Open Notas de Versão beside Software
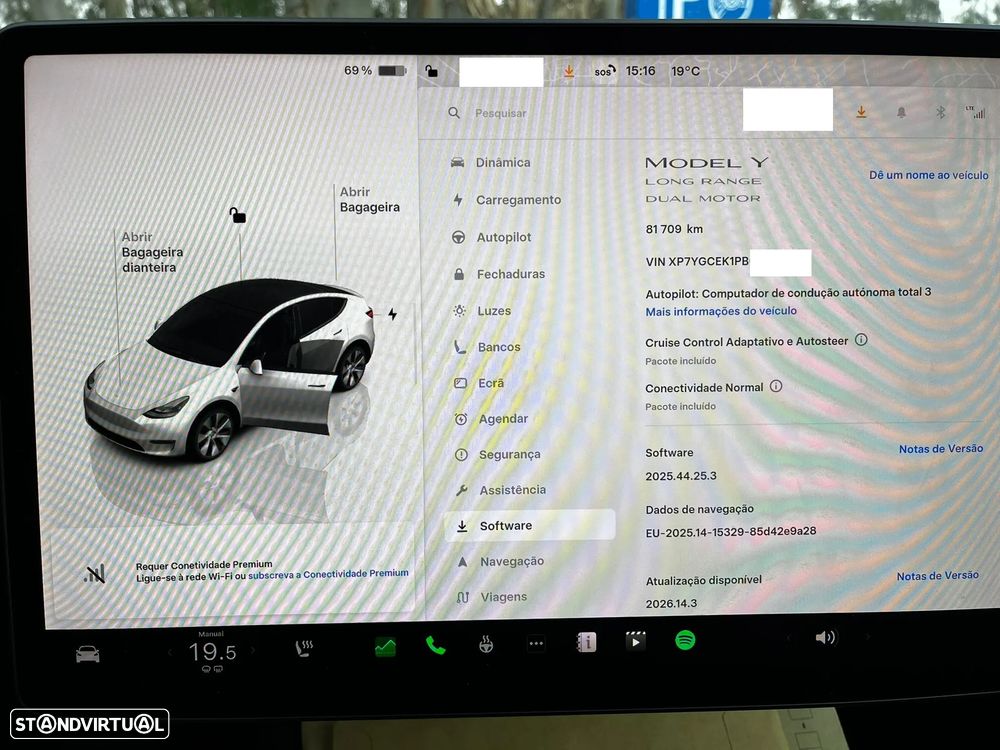Image resolution: width=1000 pixels, height=750 pixels. tap(941, 449)
